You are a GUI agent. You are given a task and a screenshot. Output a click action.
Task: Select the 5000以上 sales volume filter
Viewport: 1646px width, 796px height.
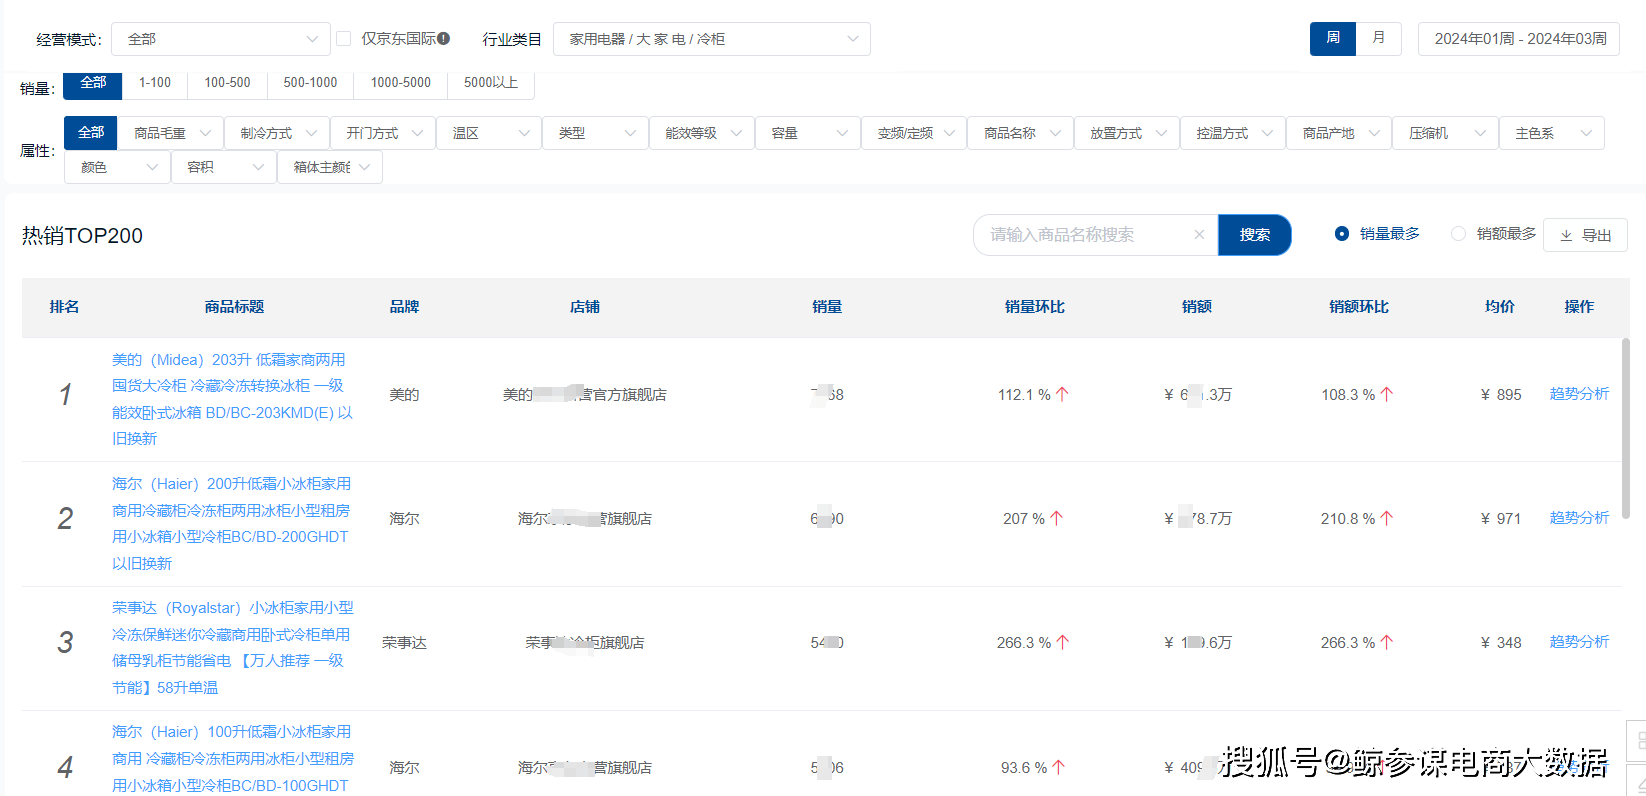coord(491,84)
